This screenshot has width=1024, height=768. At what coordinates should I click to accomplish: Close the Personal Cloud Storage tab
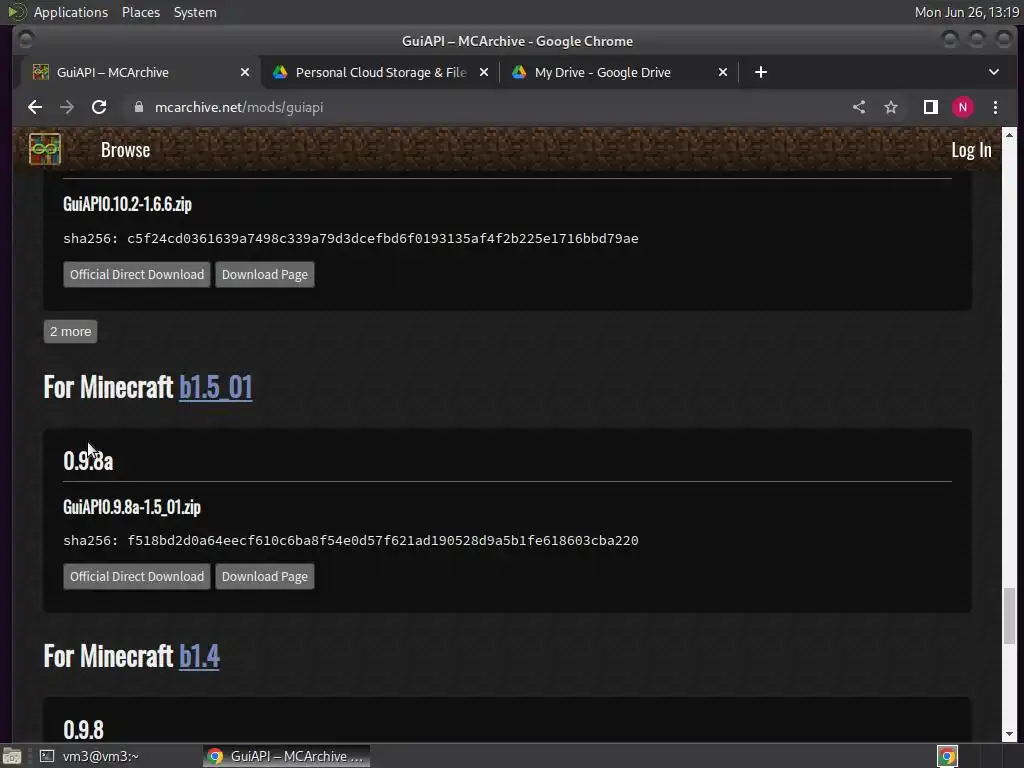(484, 72)
